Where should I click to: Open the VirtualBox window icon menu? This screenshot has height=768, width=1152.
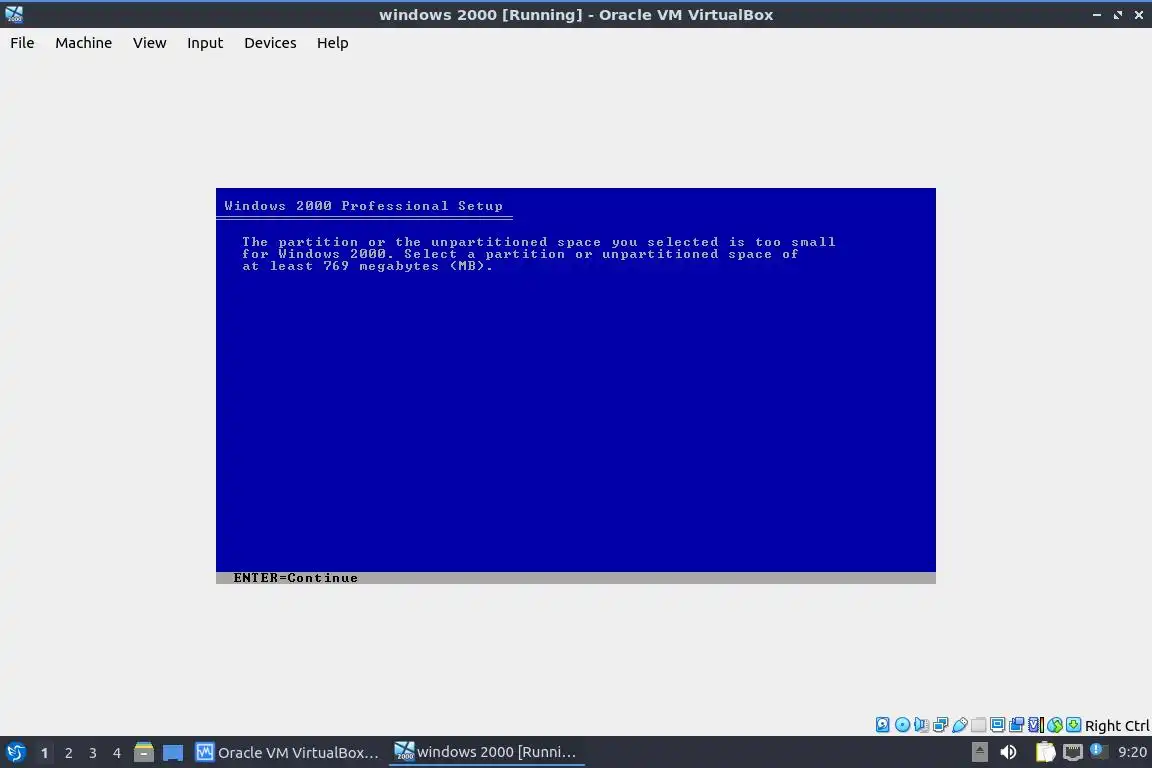[x=14, y=15]
